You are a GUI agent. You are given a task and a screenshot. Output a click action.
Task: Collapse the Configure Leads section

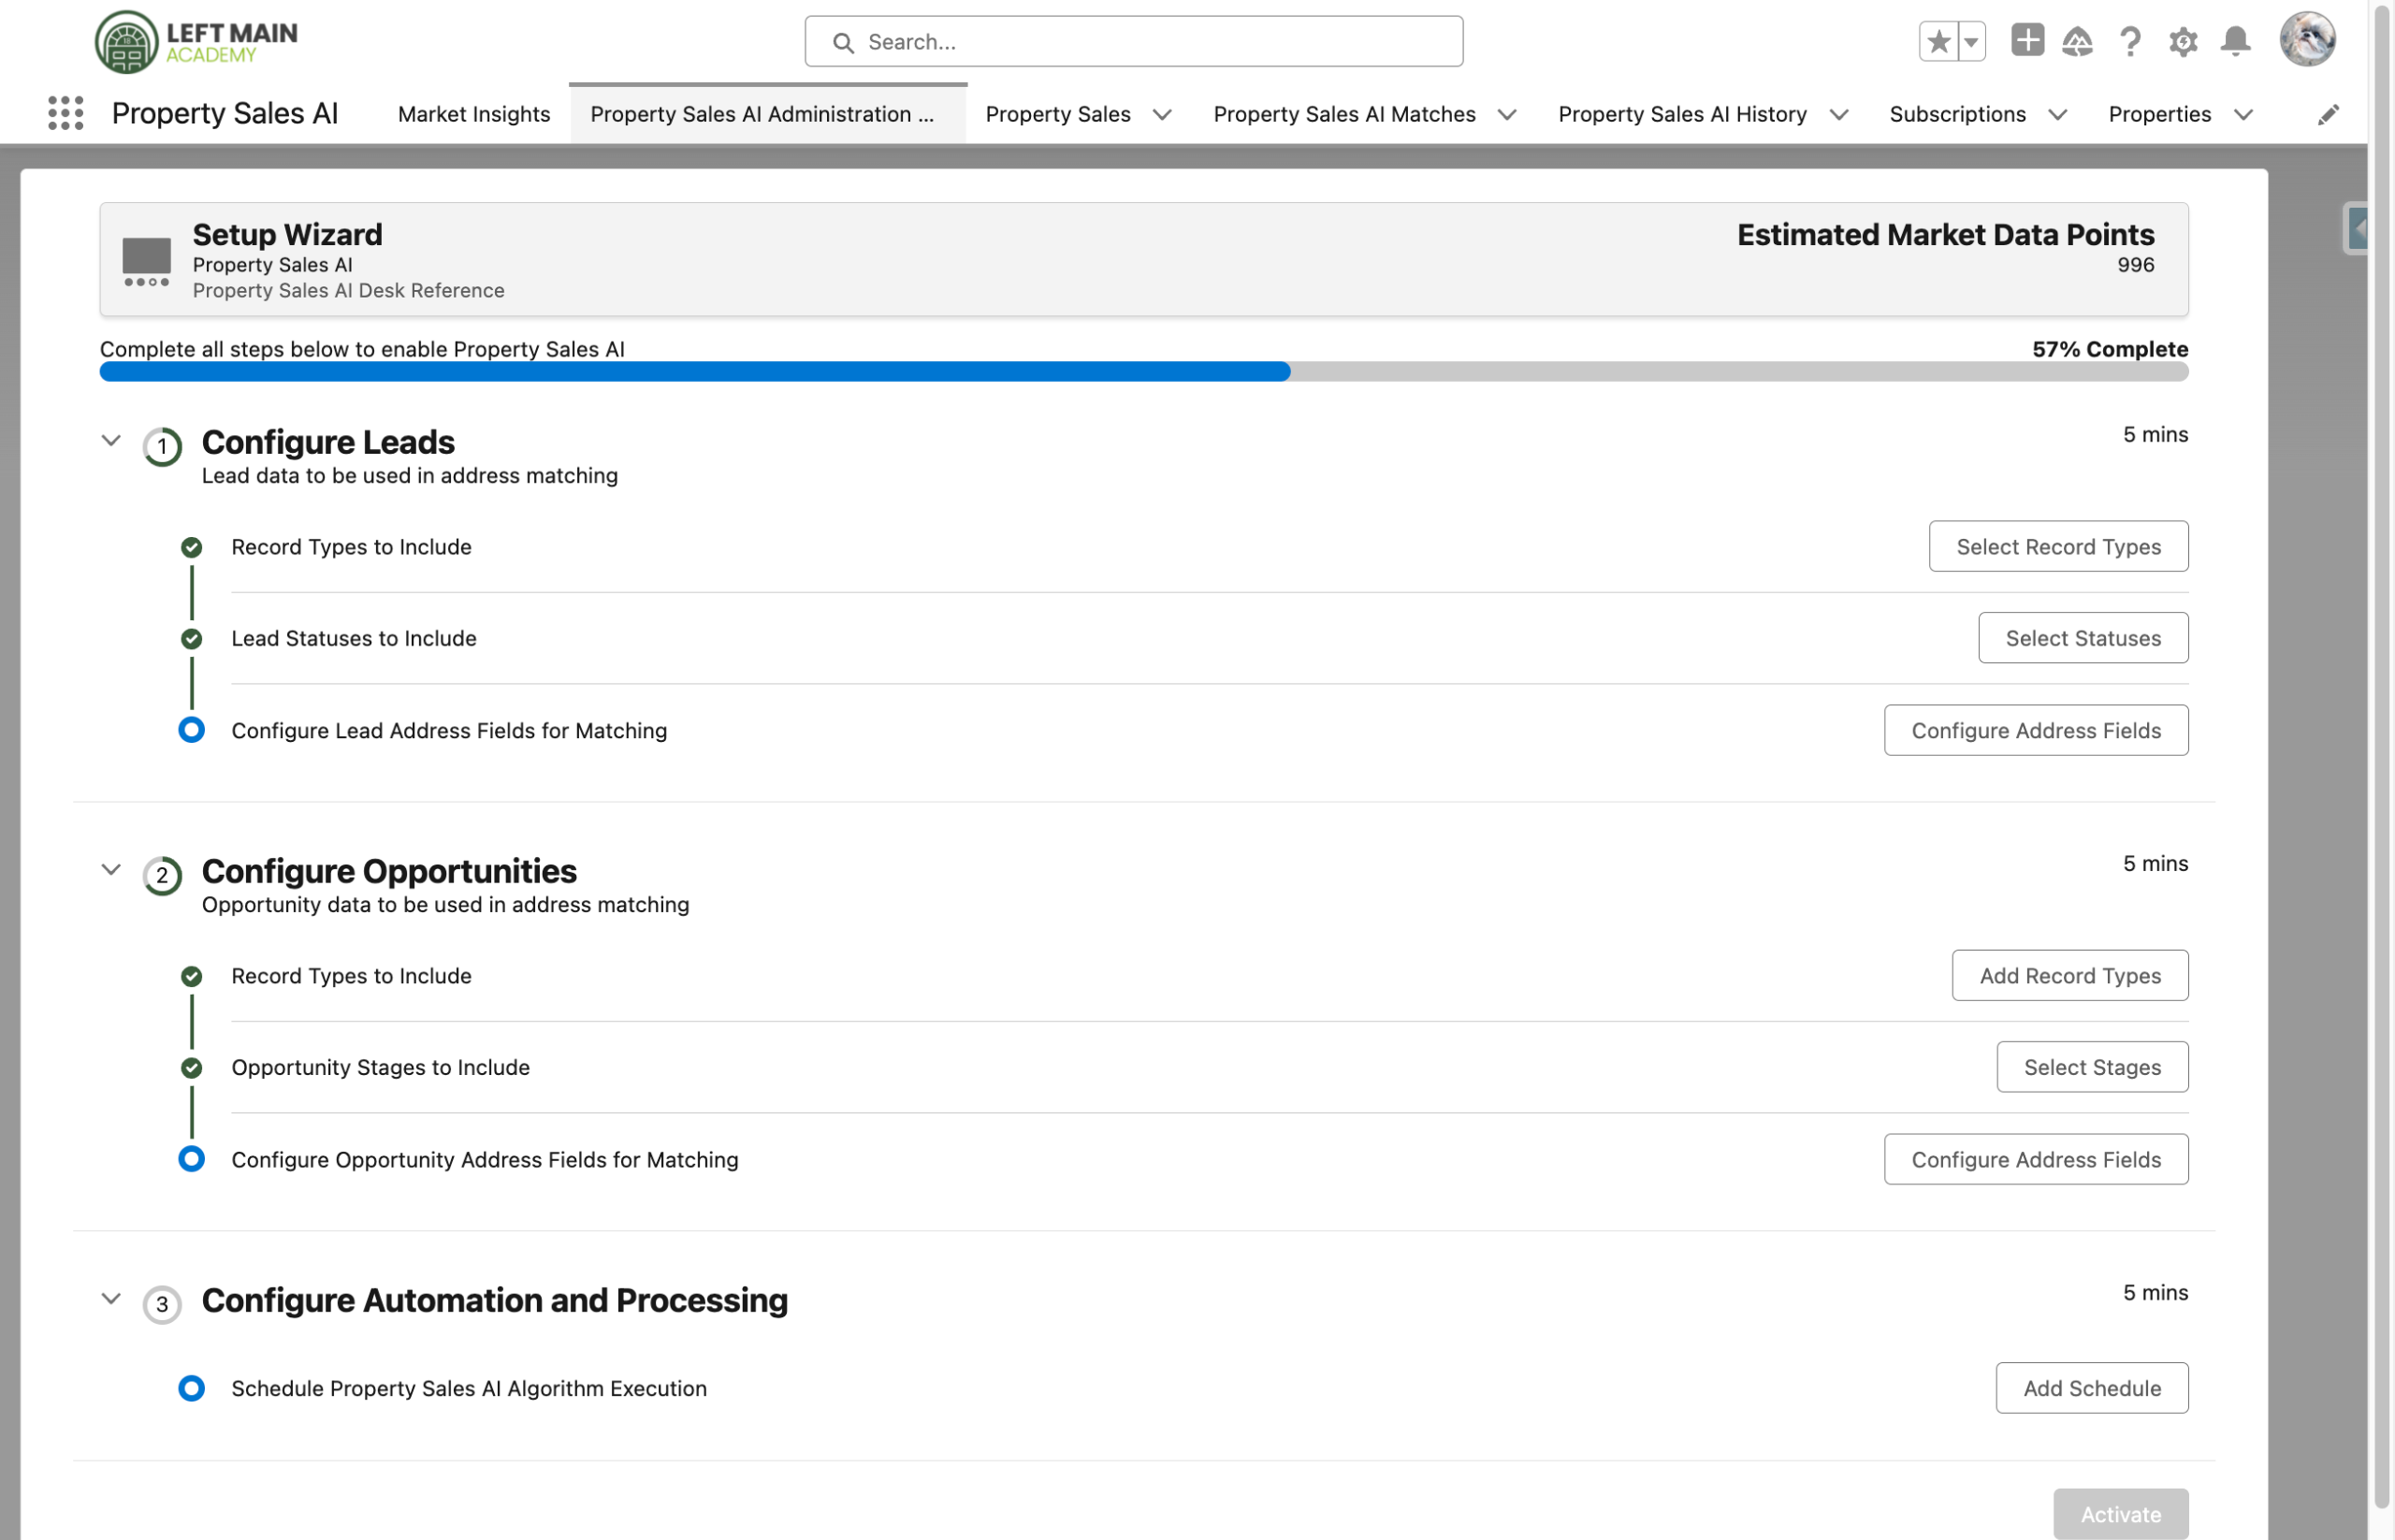coord(111,440)
